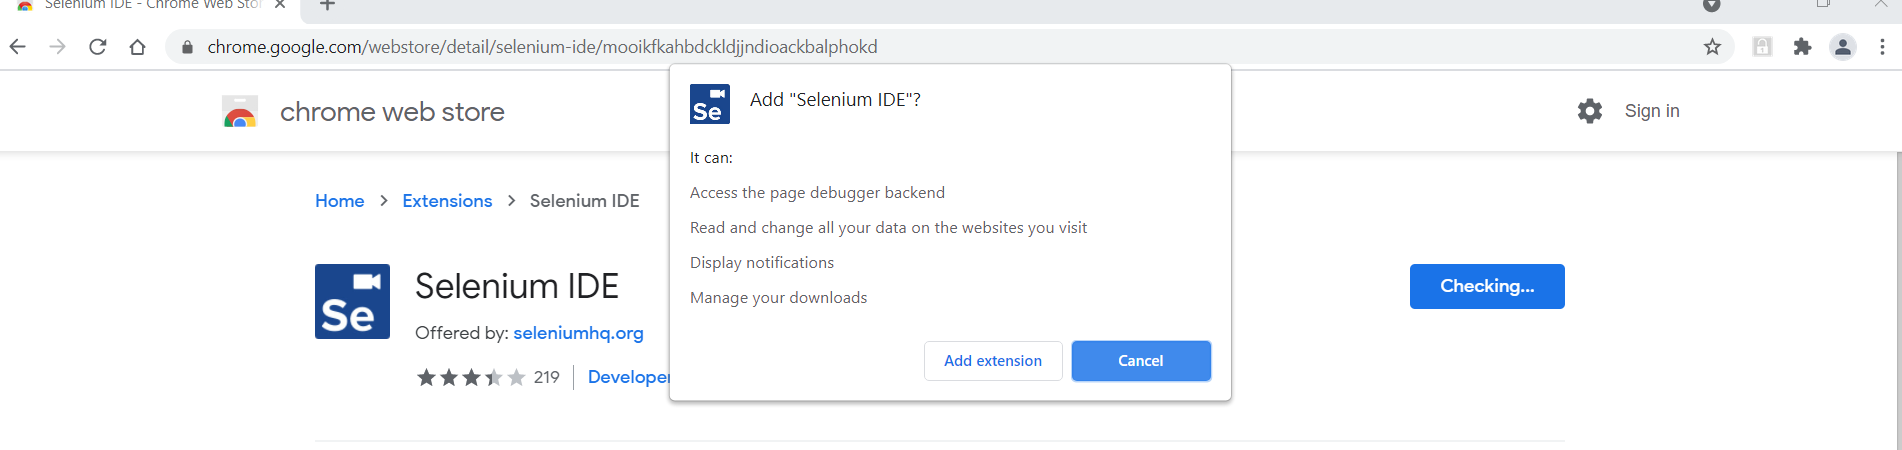Viewport: 1902px width, 450px height.
Task: Click Add extension in dialog
Action: (992, 361)
